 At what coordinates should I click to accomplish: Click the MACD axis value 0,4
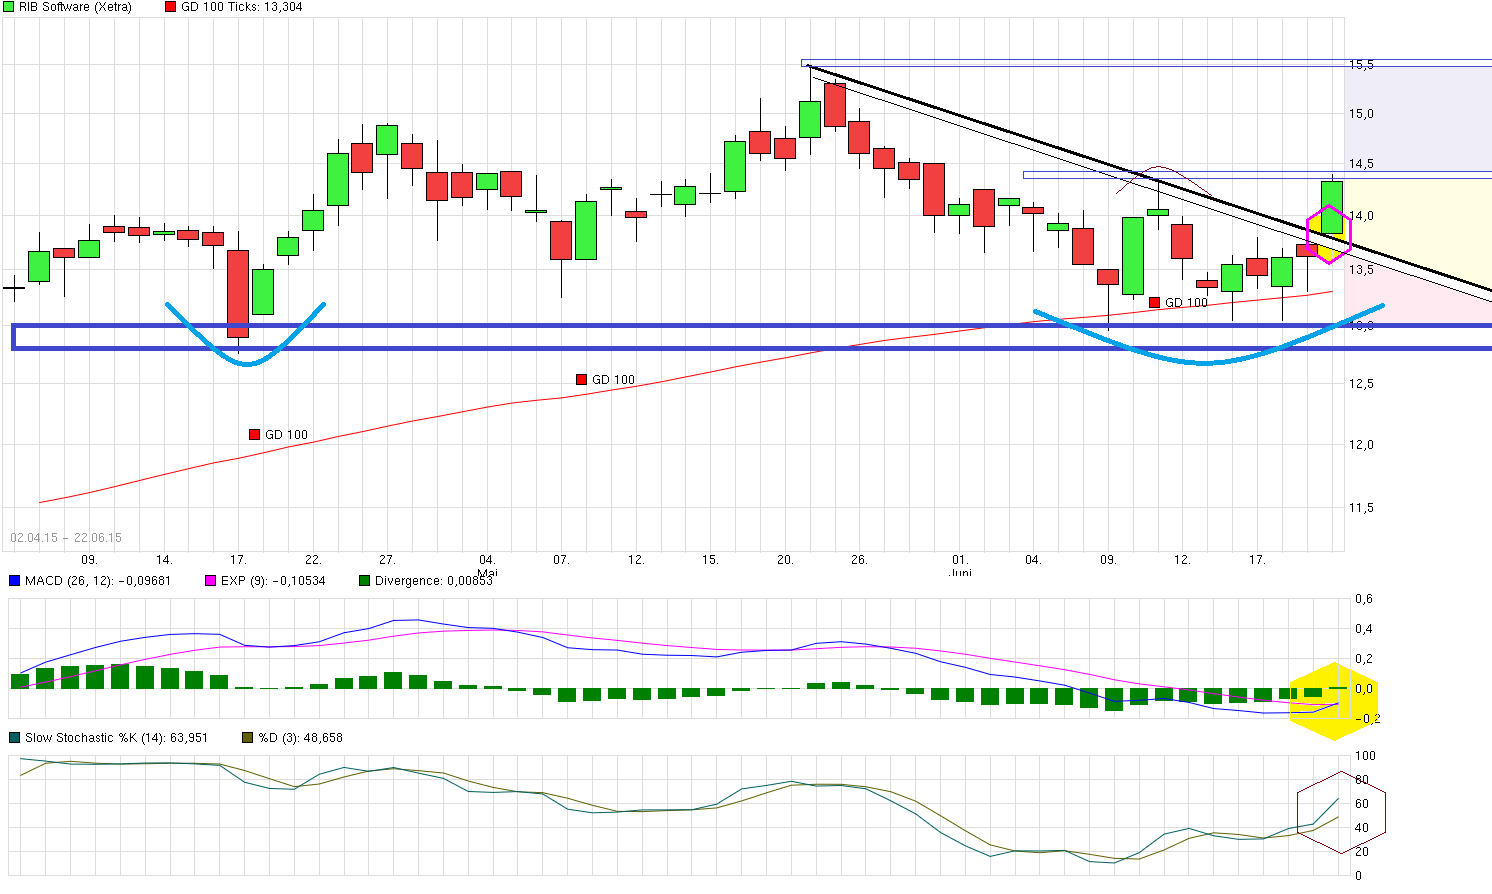(x=1363, y=629)
